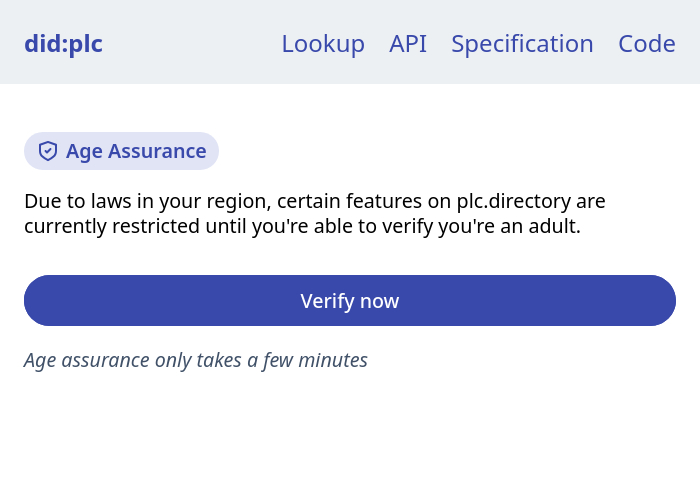Go to the Lookup page
The height and width of the screenshot is (502, 700).
322,44
